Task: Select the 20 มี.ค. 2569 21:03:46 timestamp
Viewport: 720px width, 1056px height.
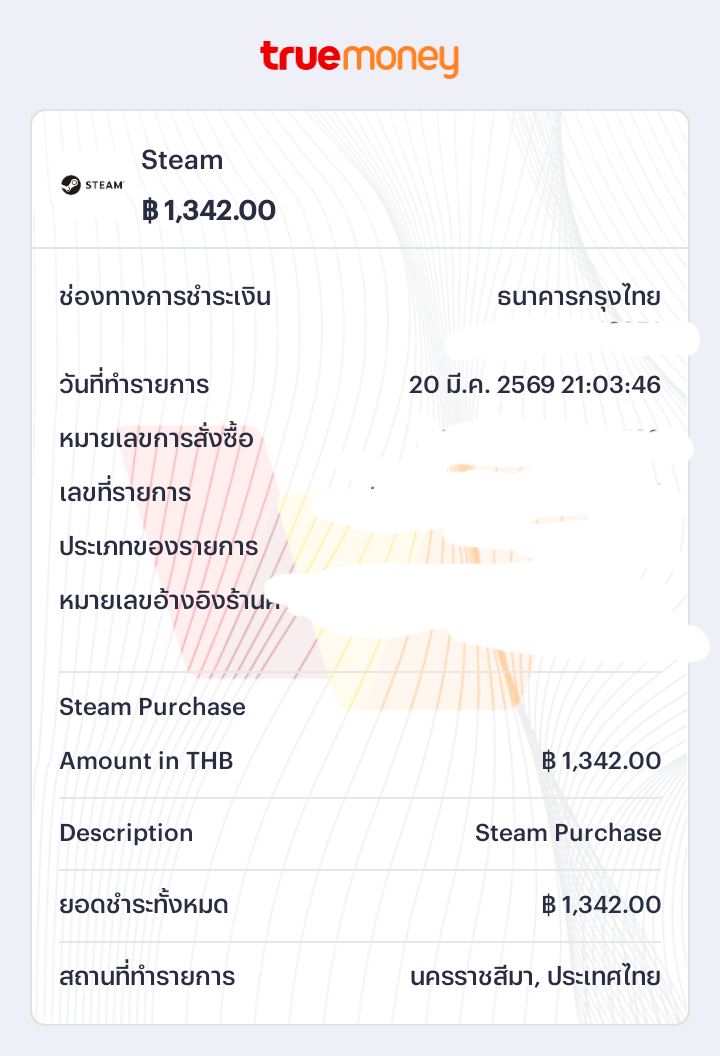Action: click(535, 385)
